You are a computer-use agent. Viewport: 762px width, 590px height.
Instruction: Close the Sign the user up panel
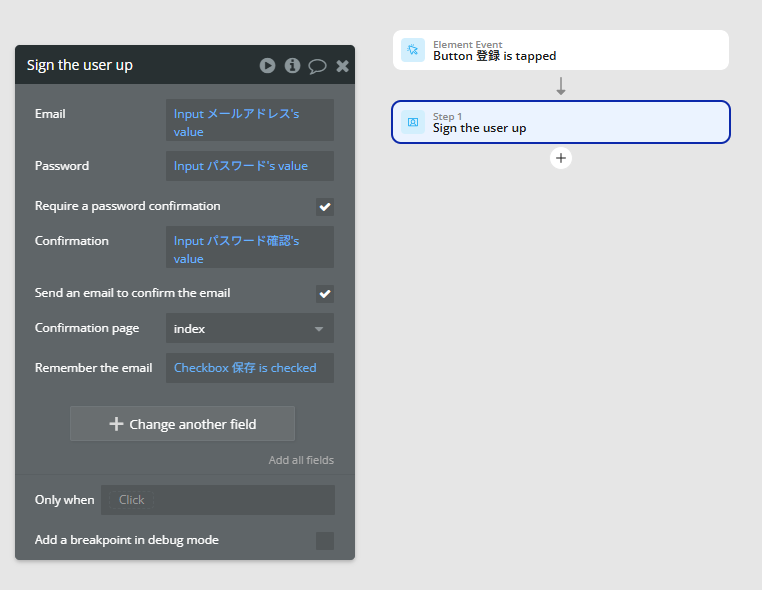click(x=343, y=66)
